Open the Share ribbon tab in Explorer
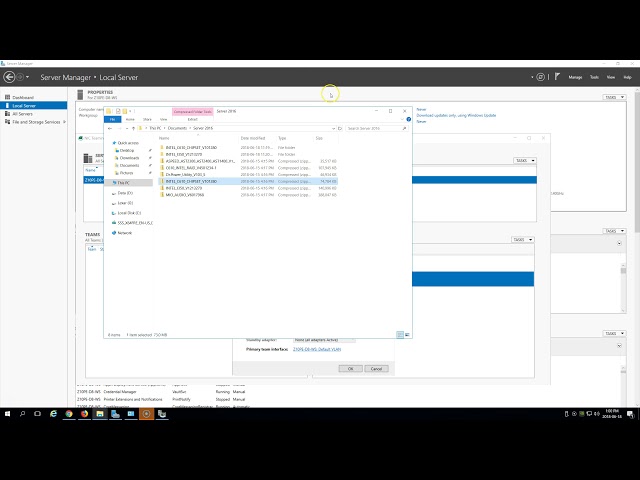The width and height of the screenshot is (640, 480). [147, 119]
